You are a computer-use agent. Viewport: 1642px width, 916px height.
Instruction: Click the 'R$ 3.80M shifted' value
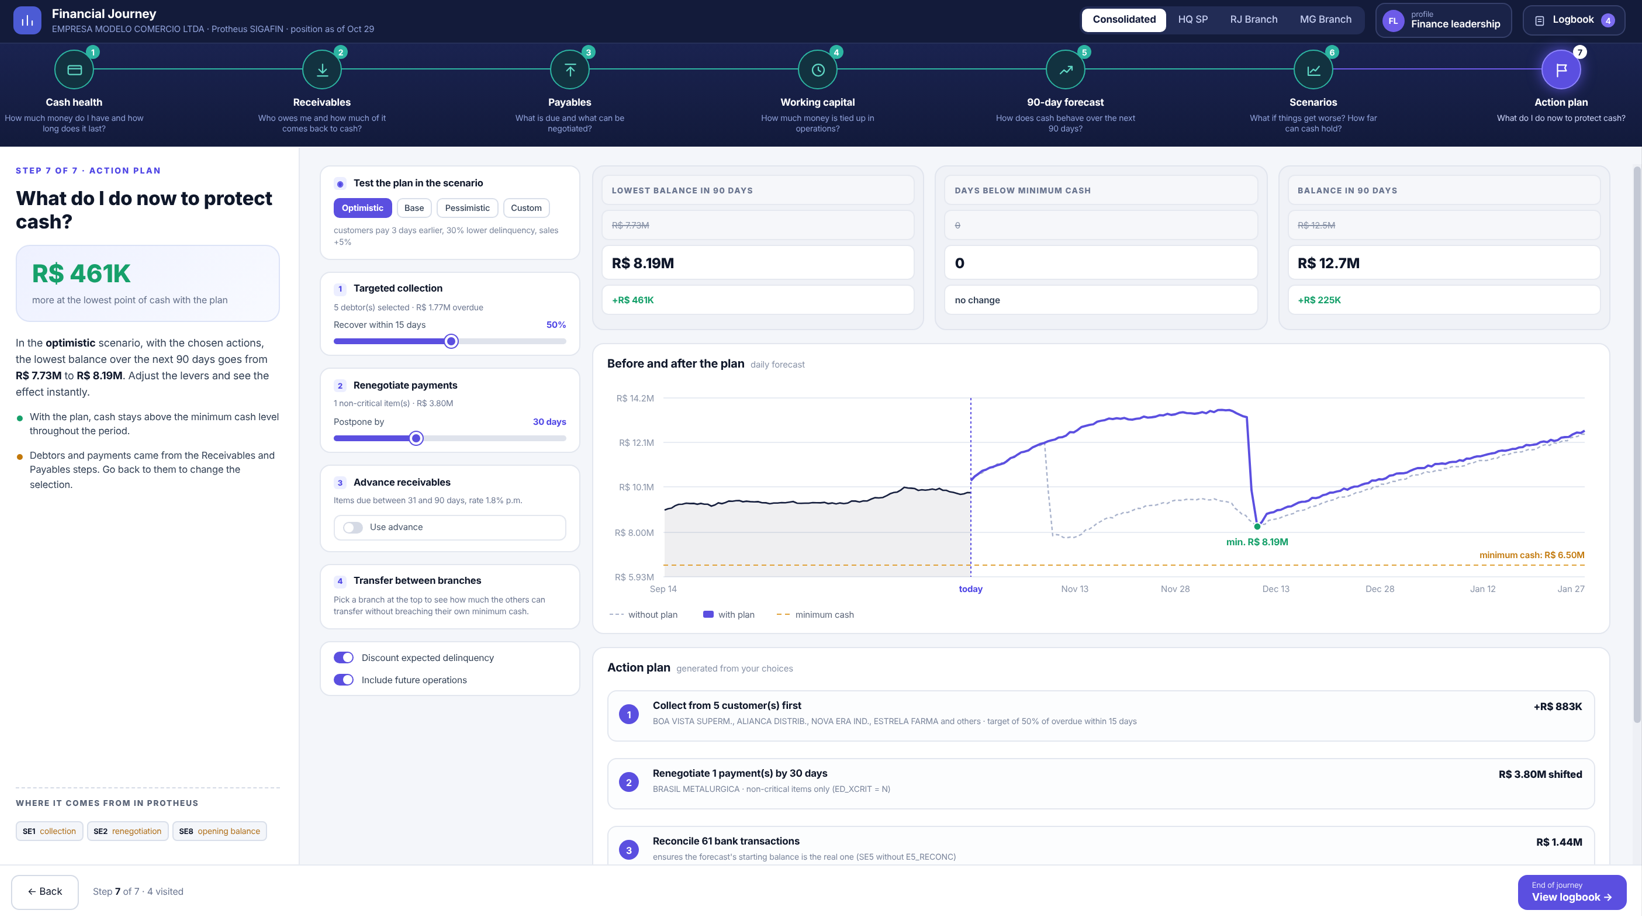(1540, 774)
